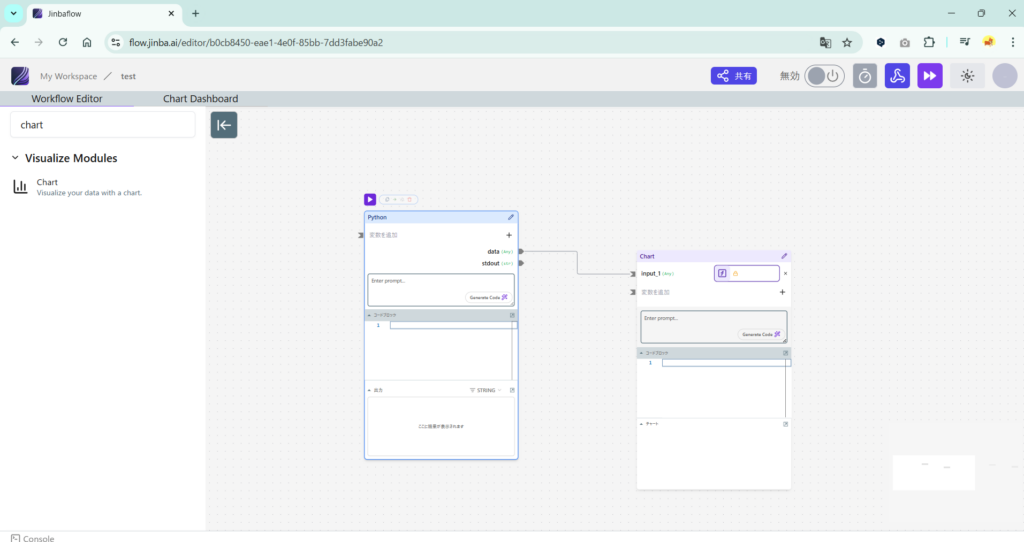1024x542 pixels.
Task: Select the Workflow Editor tab
Action: click(x=66, y=99)
